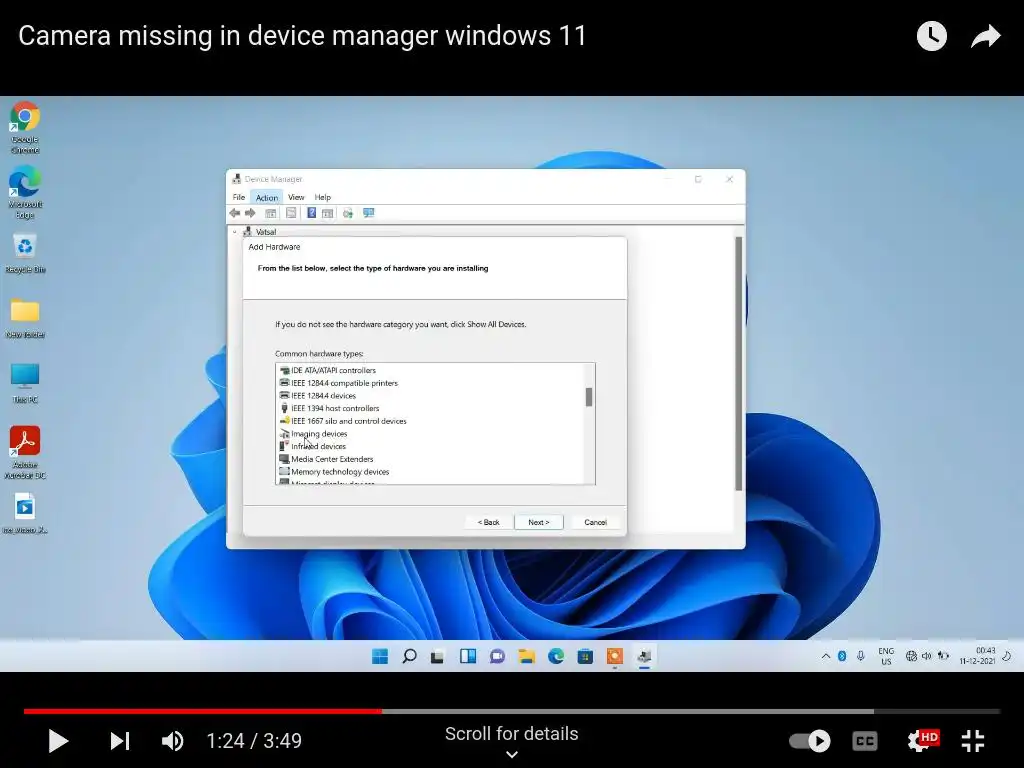
Task: Click the ENG US language indicator
Action: coord(886,656)
